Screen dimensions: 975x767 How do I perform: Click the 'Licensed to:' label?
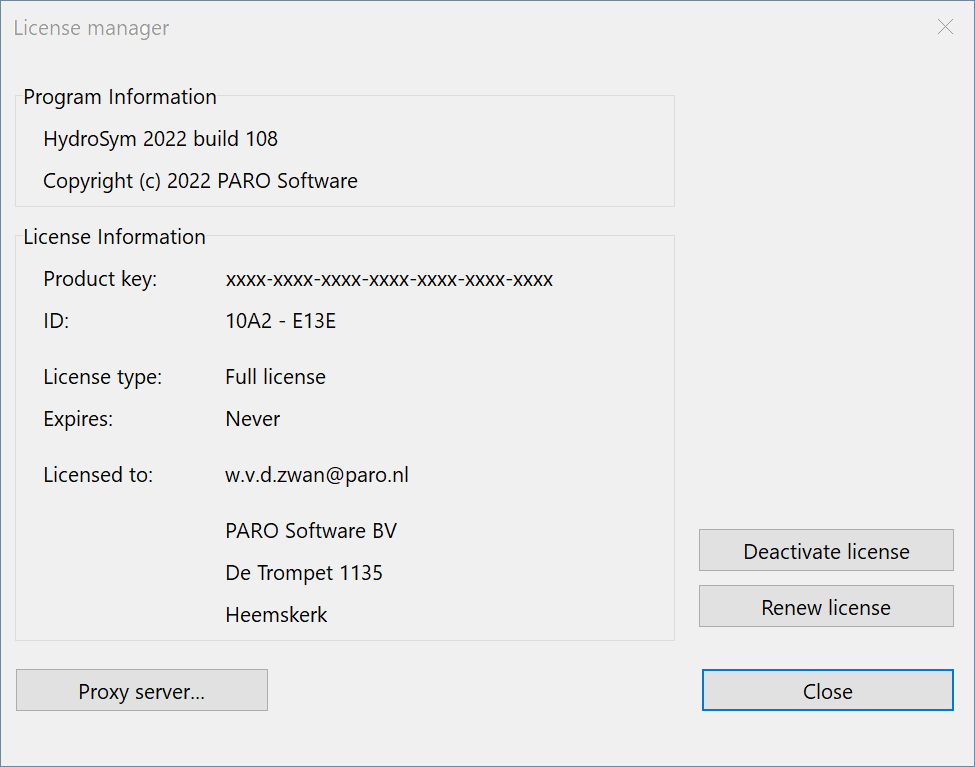click(98, 475)
